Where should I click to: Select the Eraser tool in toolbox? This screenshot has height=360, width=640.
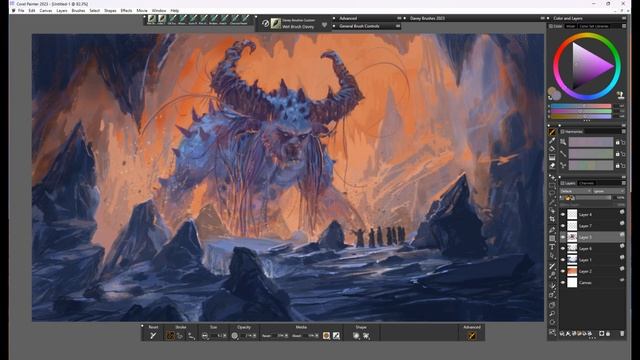click(552, 166)
